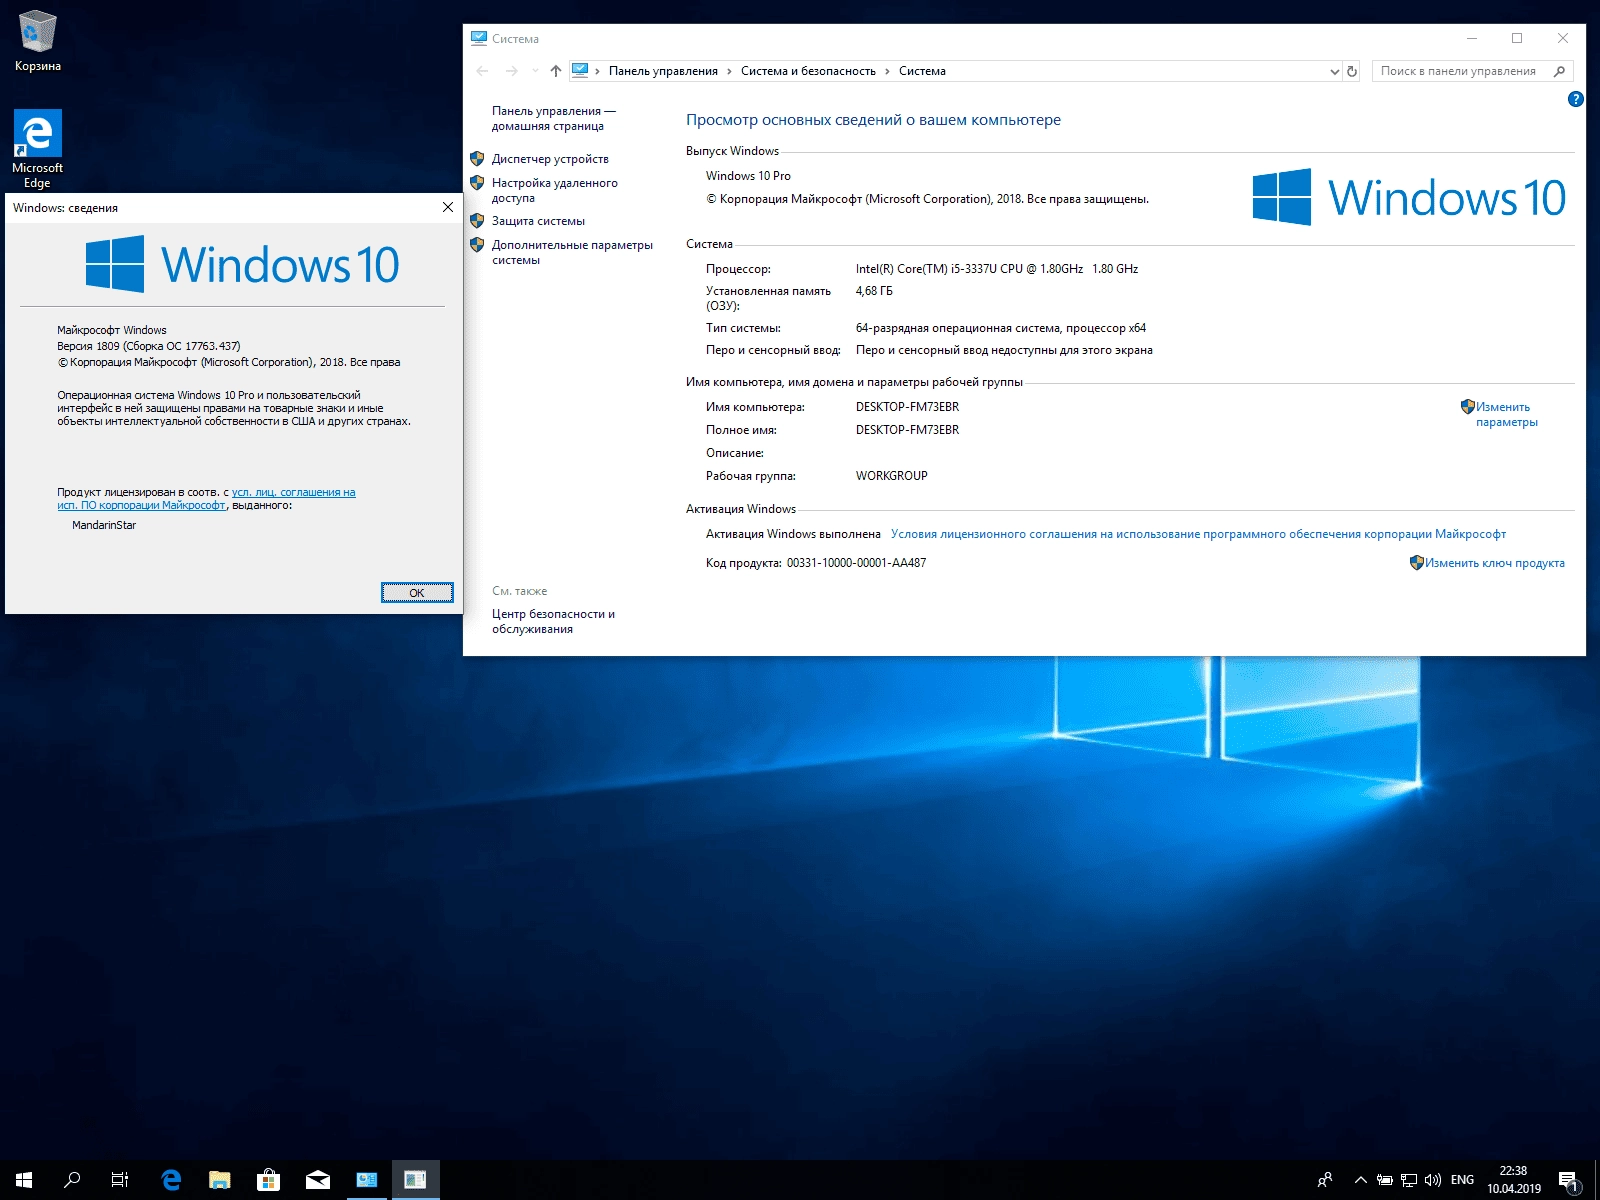Select 'Система и безопасность' breadcrumb
The width and height of the screenshot is (1600, 1200).
point(808,71)
